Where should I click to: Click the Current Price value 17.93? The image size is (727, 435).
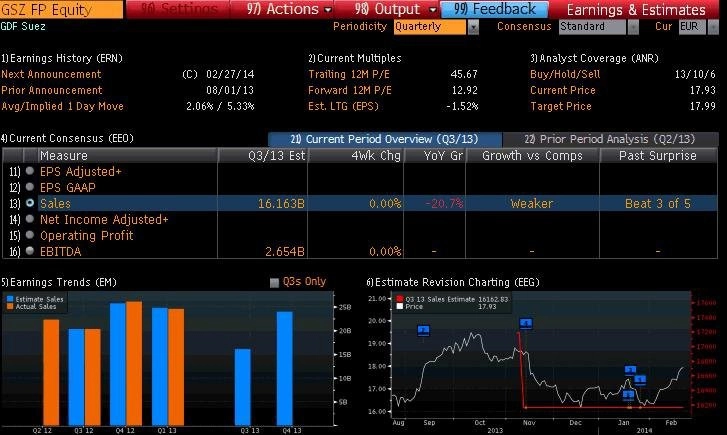[702, 90]
